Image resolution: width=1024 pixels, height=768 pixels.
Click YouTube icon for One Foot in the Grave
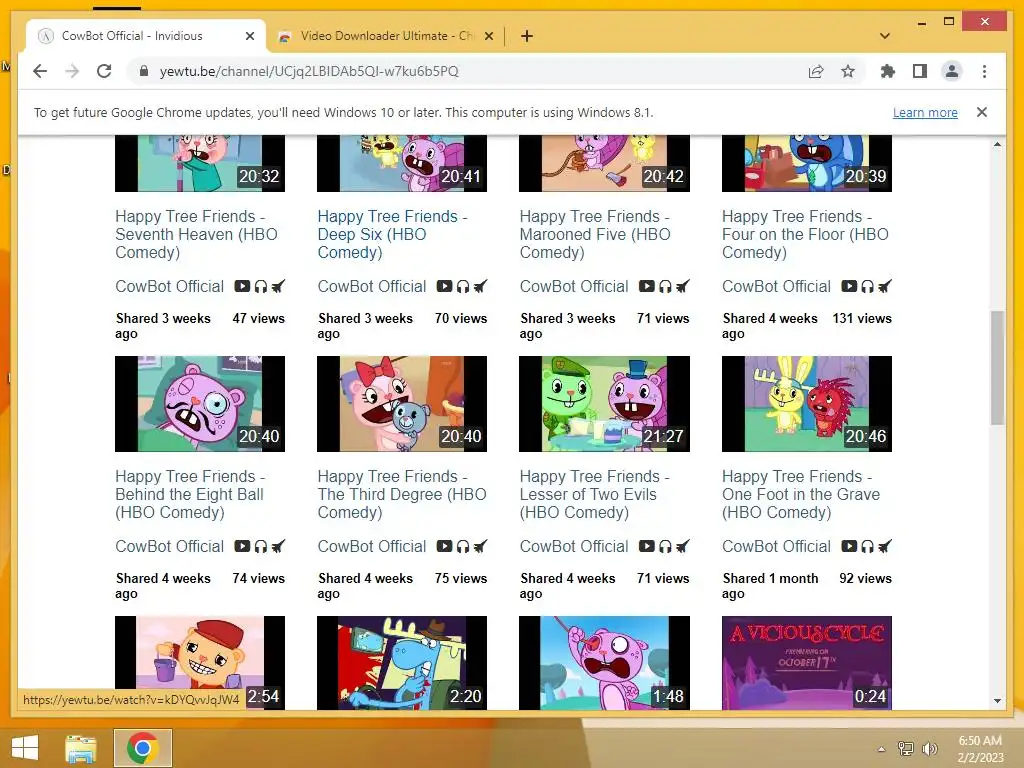pos(849,546)
